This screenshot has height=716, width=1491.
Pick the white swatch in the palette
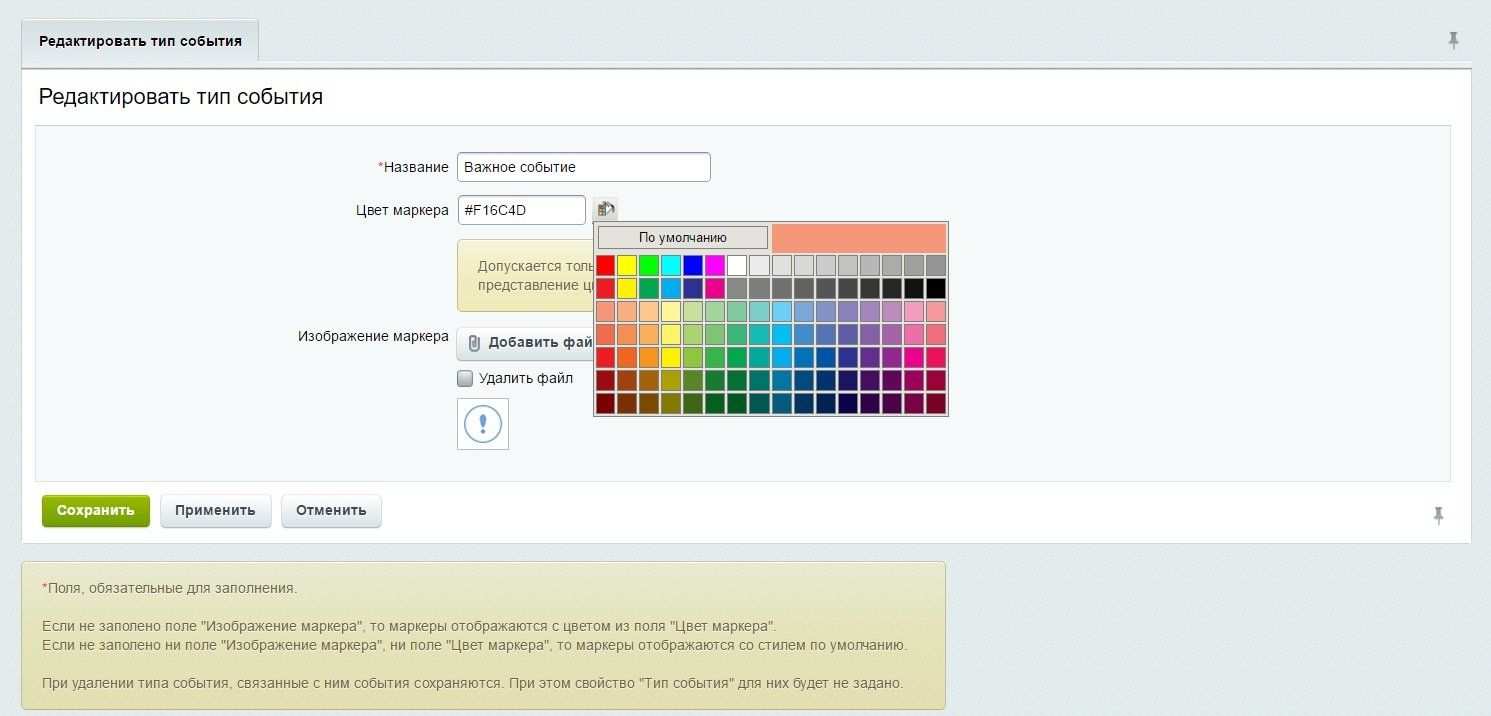(x=737, y=265)
